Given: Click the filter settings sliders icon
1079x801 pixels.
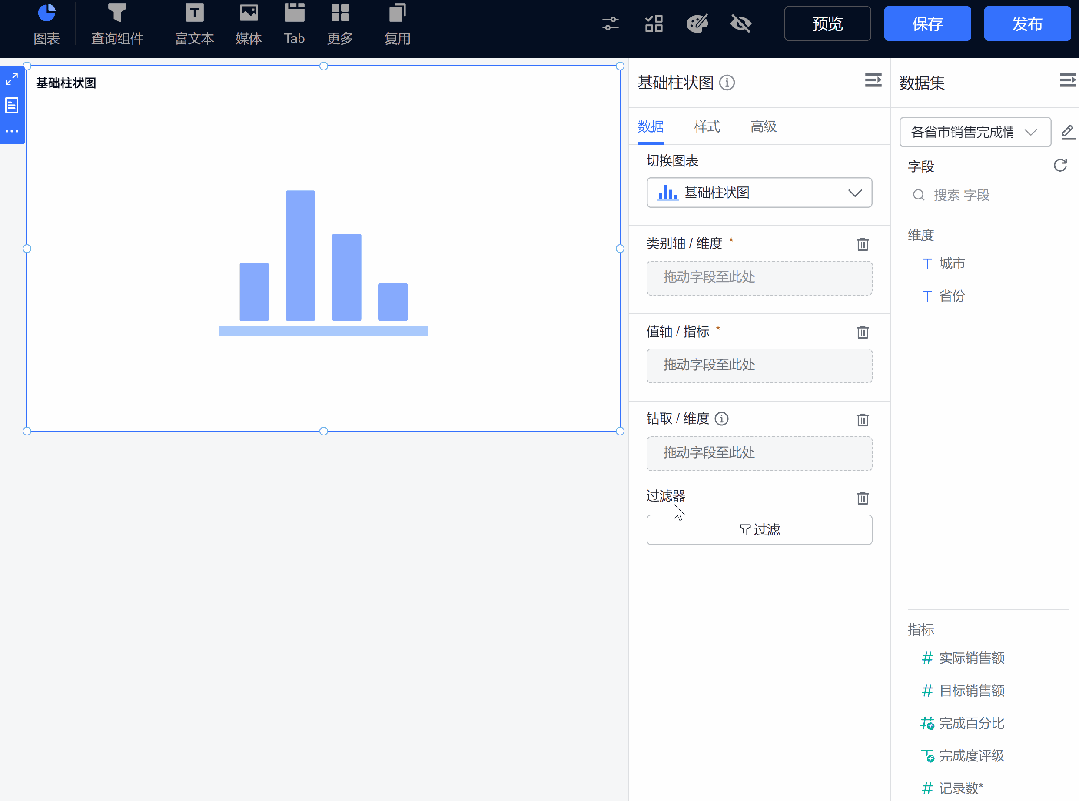Looking at the screenshot, I should 610,23.
